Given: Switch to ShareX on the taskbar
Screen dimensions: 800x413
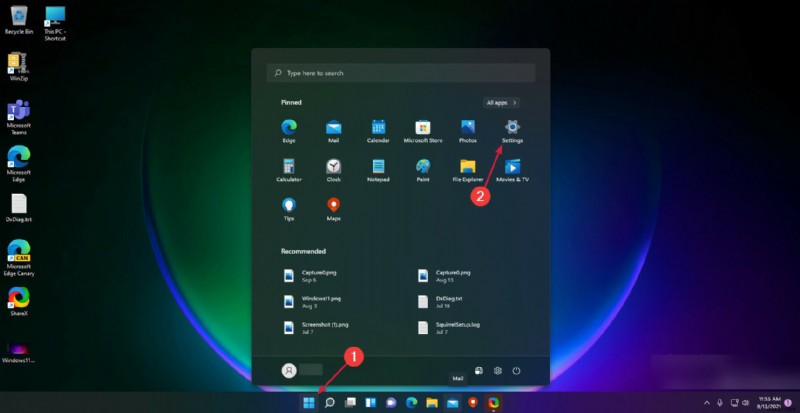Looking at the screenshot, I should (x=493, y=403).
